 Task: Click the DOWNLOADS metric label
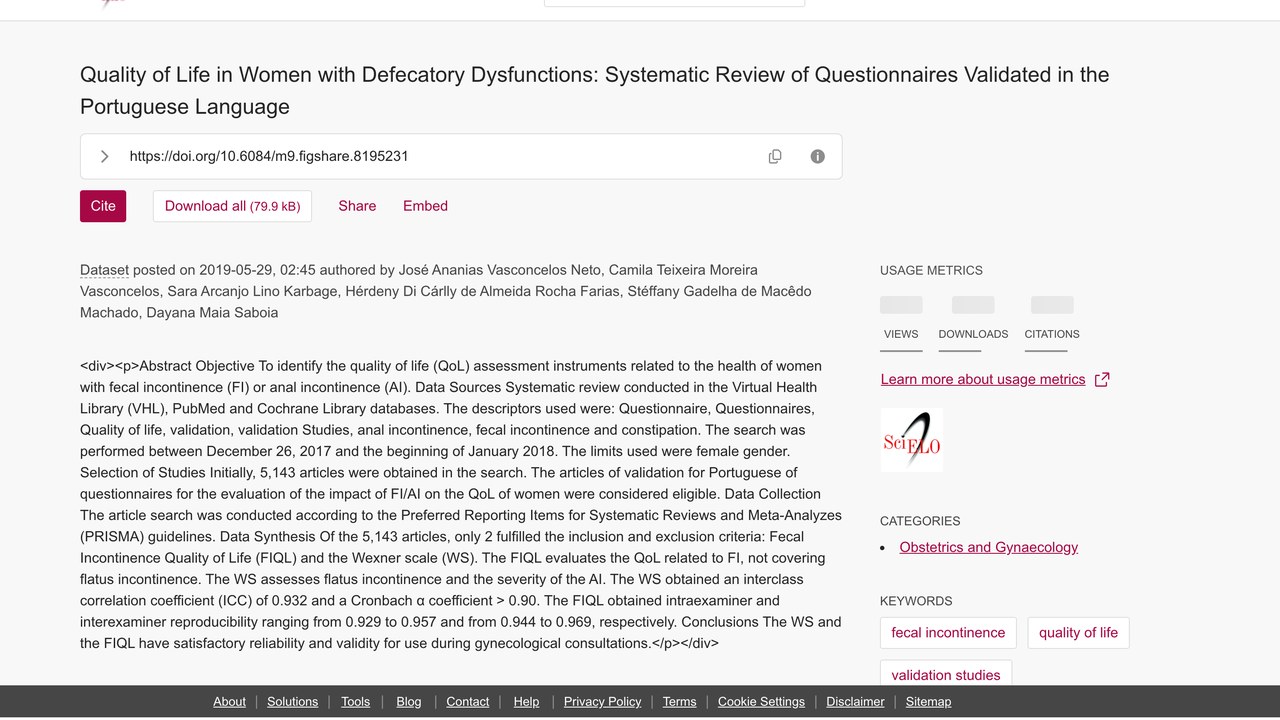pyautogui.click(x=973, y=334)
